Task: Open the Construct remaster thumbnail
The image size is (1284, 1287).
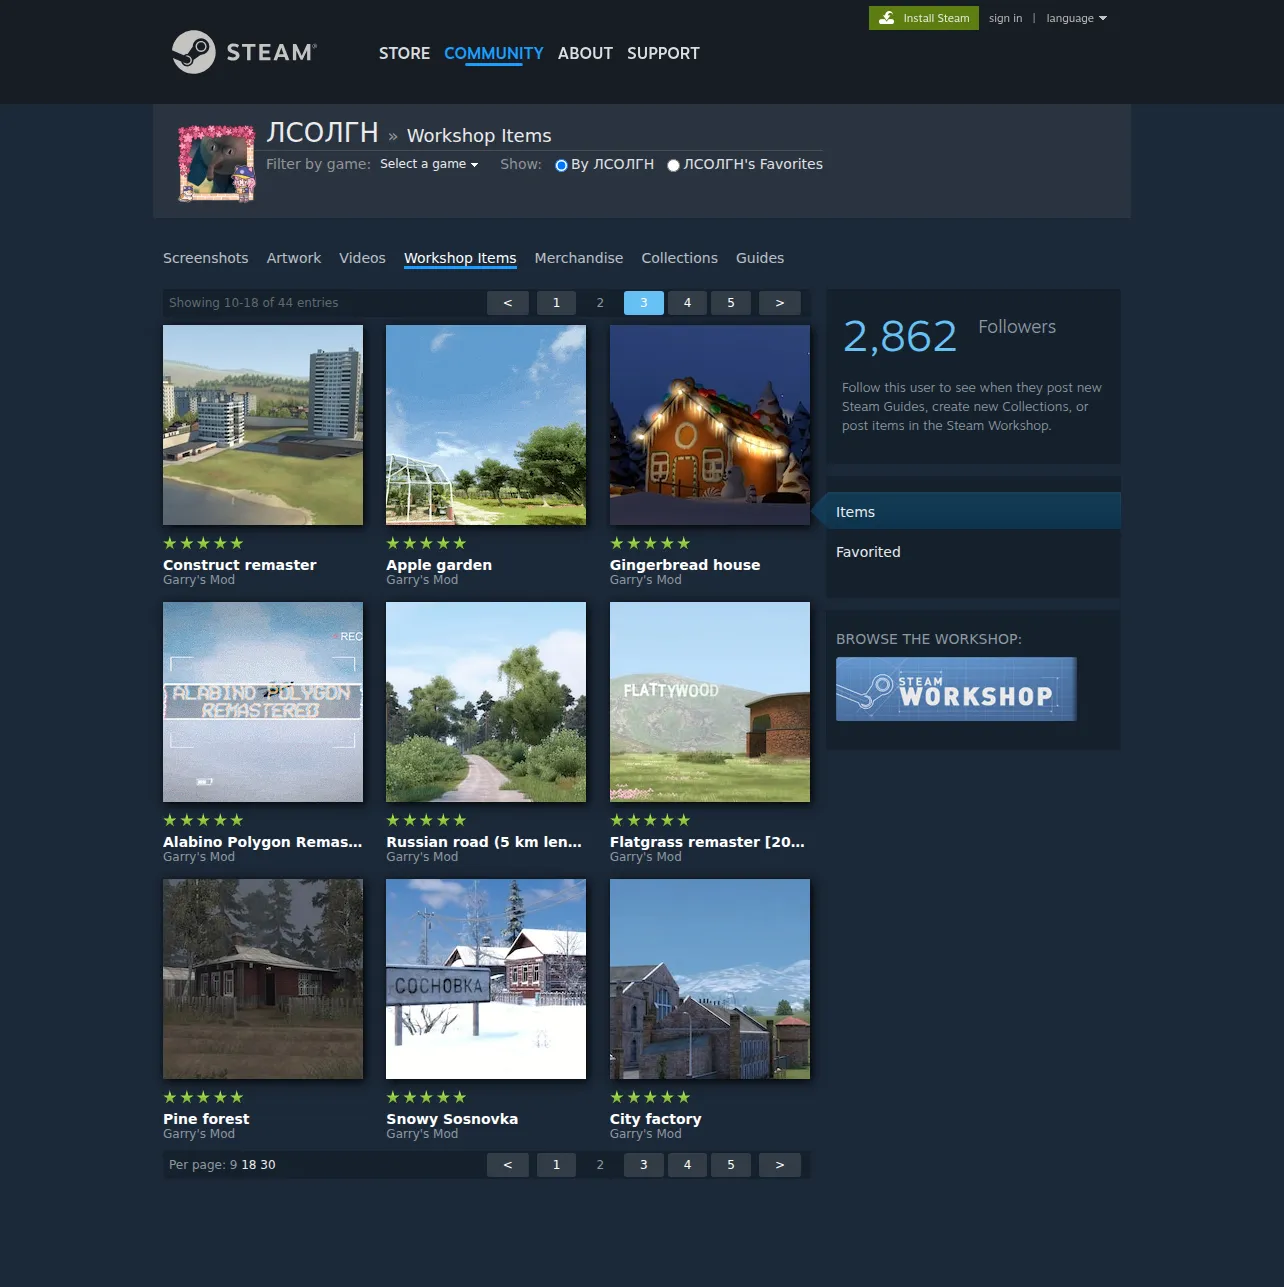Action: 263,425
